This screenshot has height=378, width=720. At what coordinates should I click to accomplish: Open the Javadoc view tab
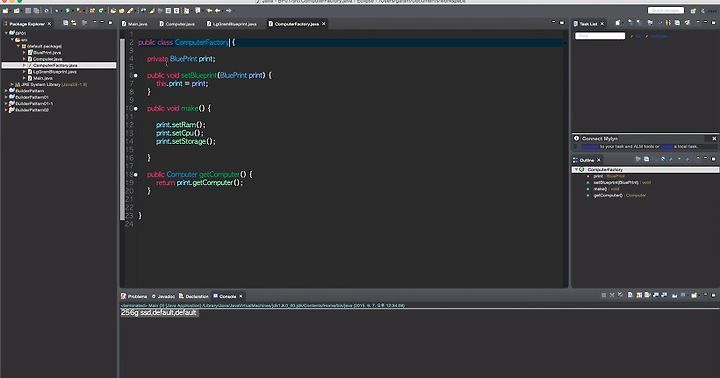click(x=163, y=297)
